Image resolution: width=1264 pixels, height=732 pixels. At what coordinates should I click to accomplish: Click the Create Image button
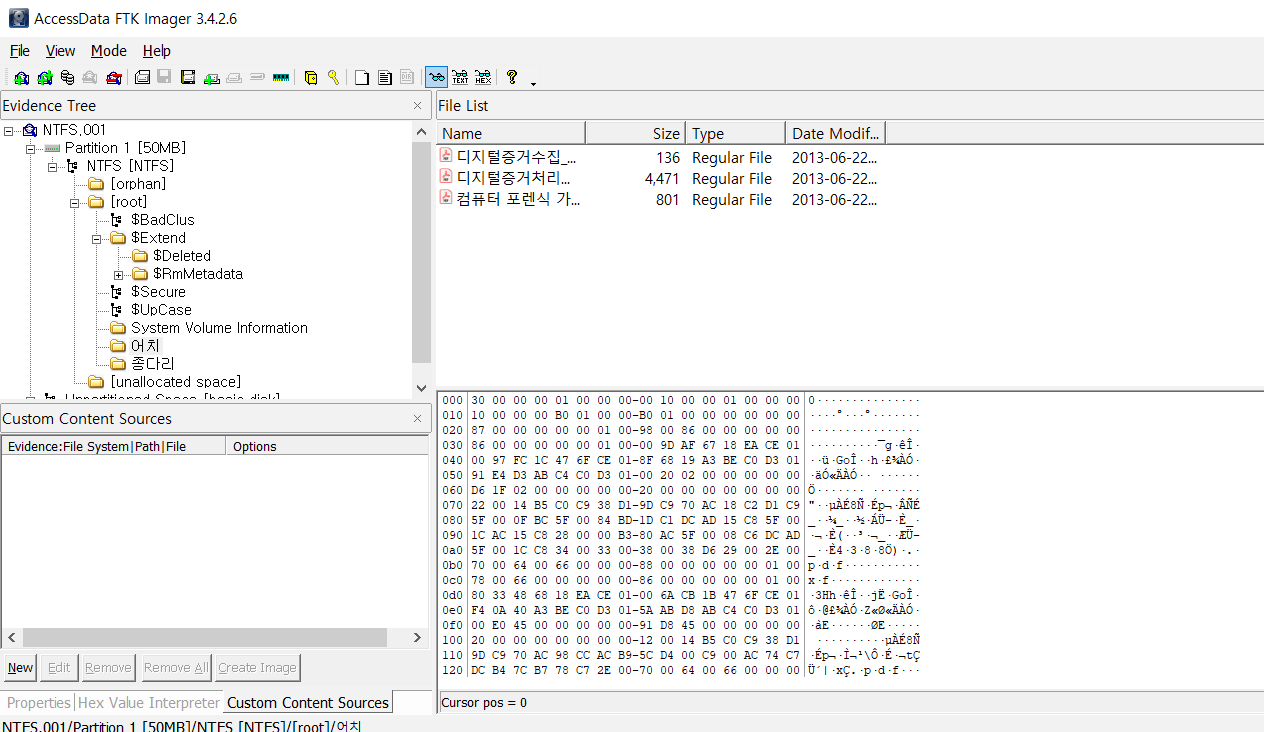[257, 668]
